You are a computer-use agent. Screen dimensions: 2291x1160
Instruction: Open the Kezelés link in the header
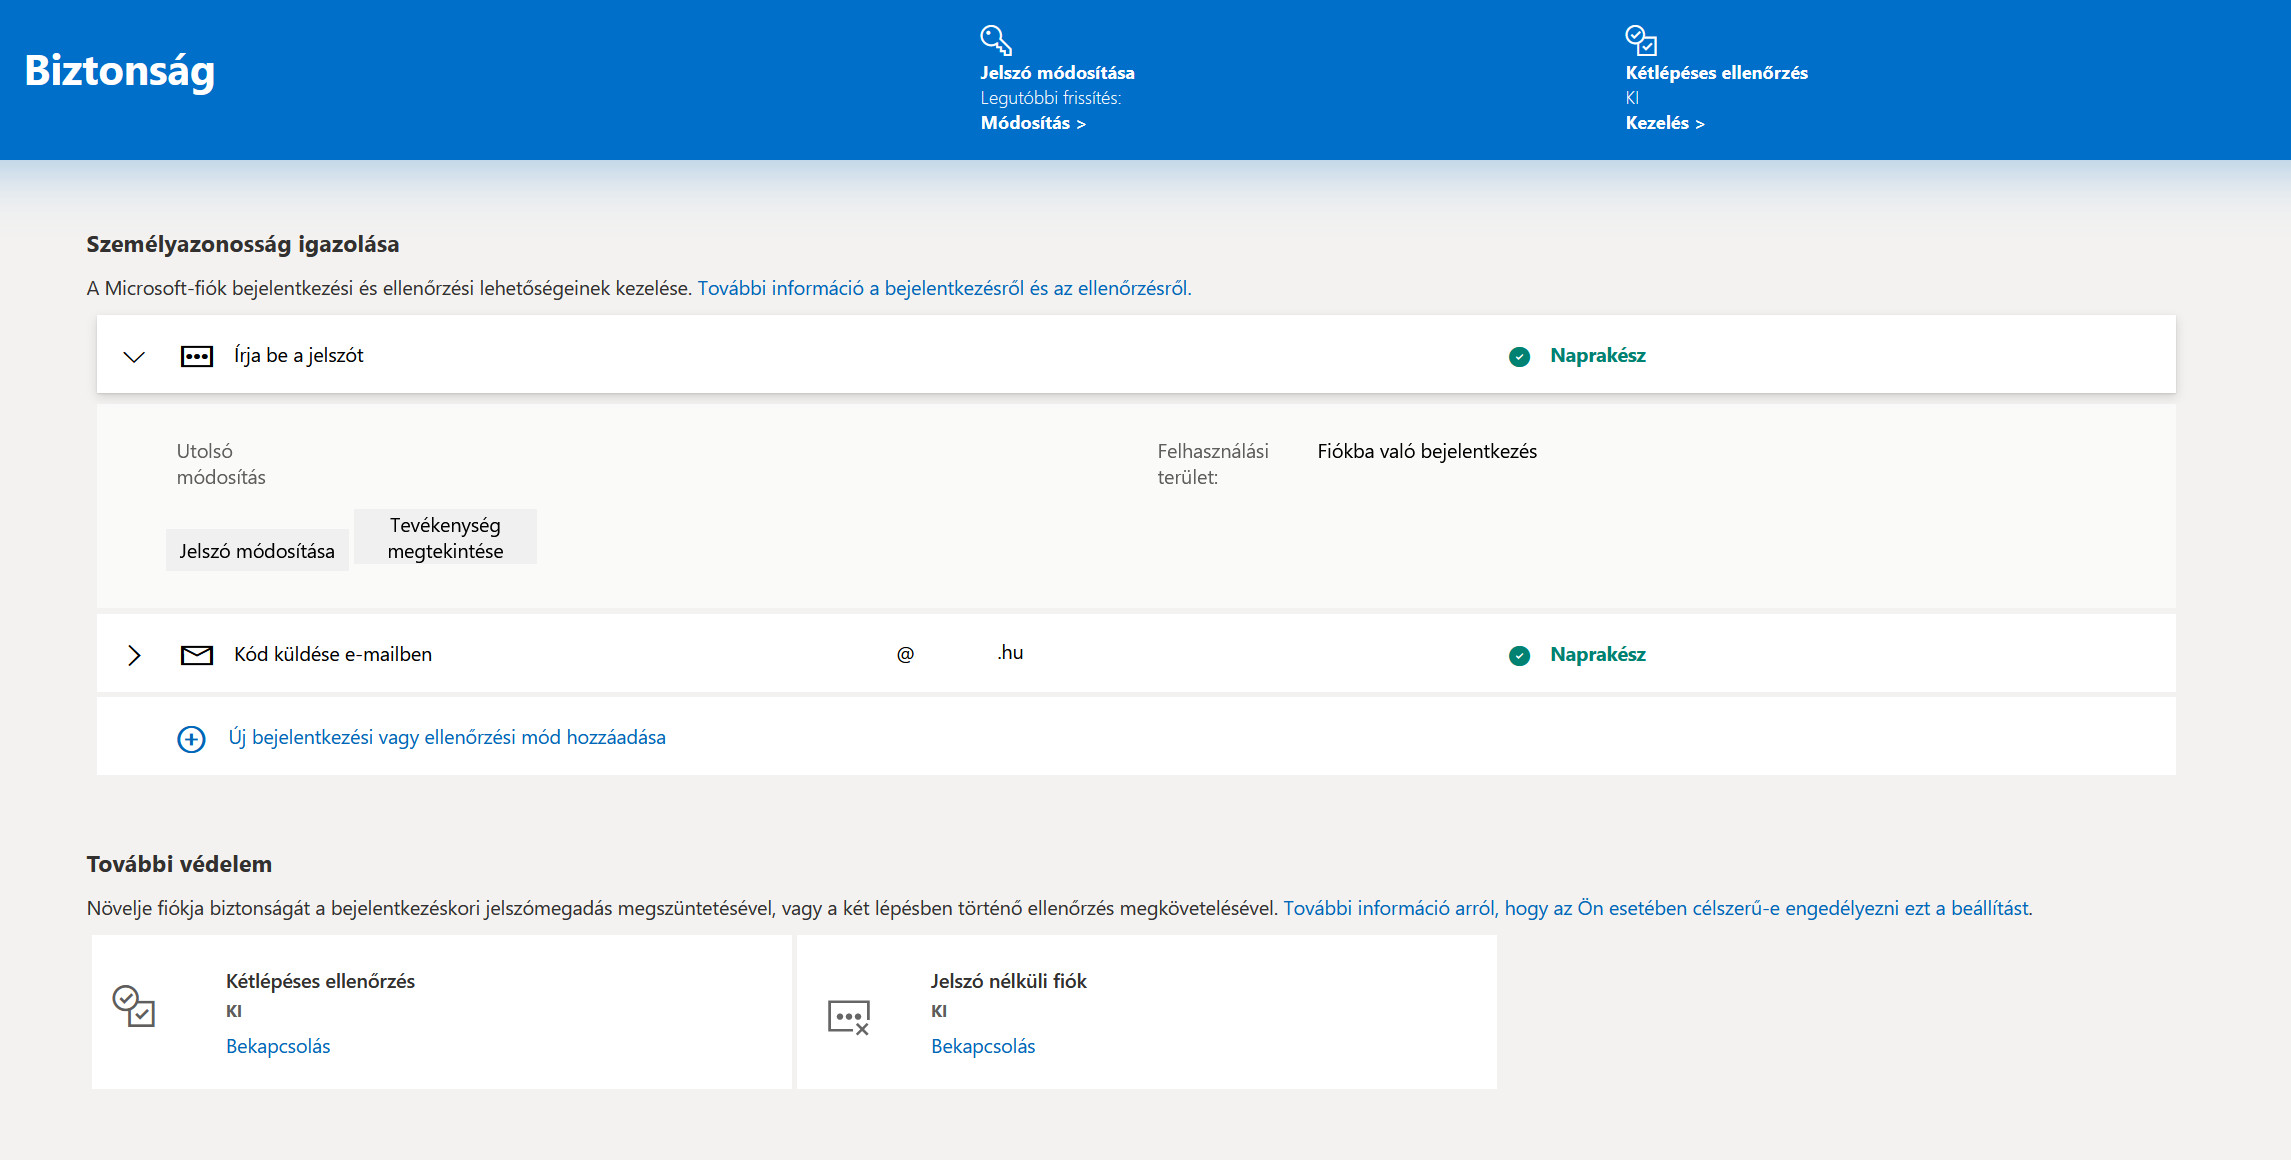coord(1665,123)
